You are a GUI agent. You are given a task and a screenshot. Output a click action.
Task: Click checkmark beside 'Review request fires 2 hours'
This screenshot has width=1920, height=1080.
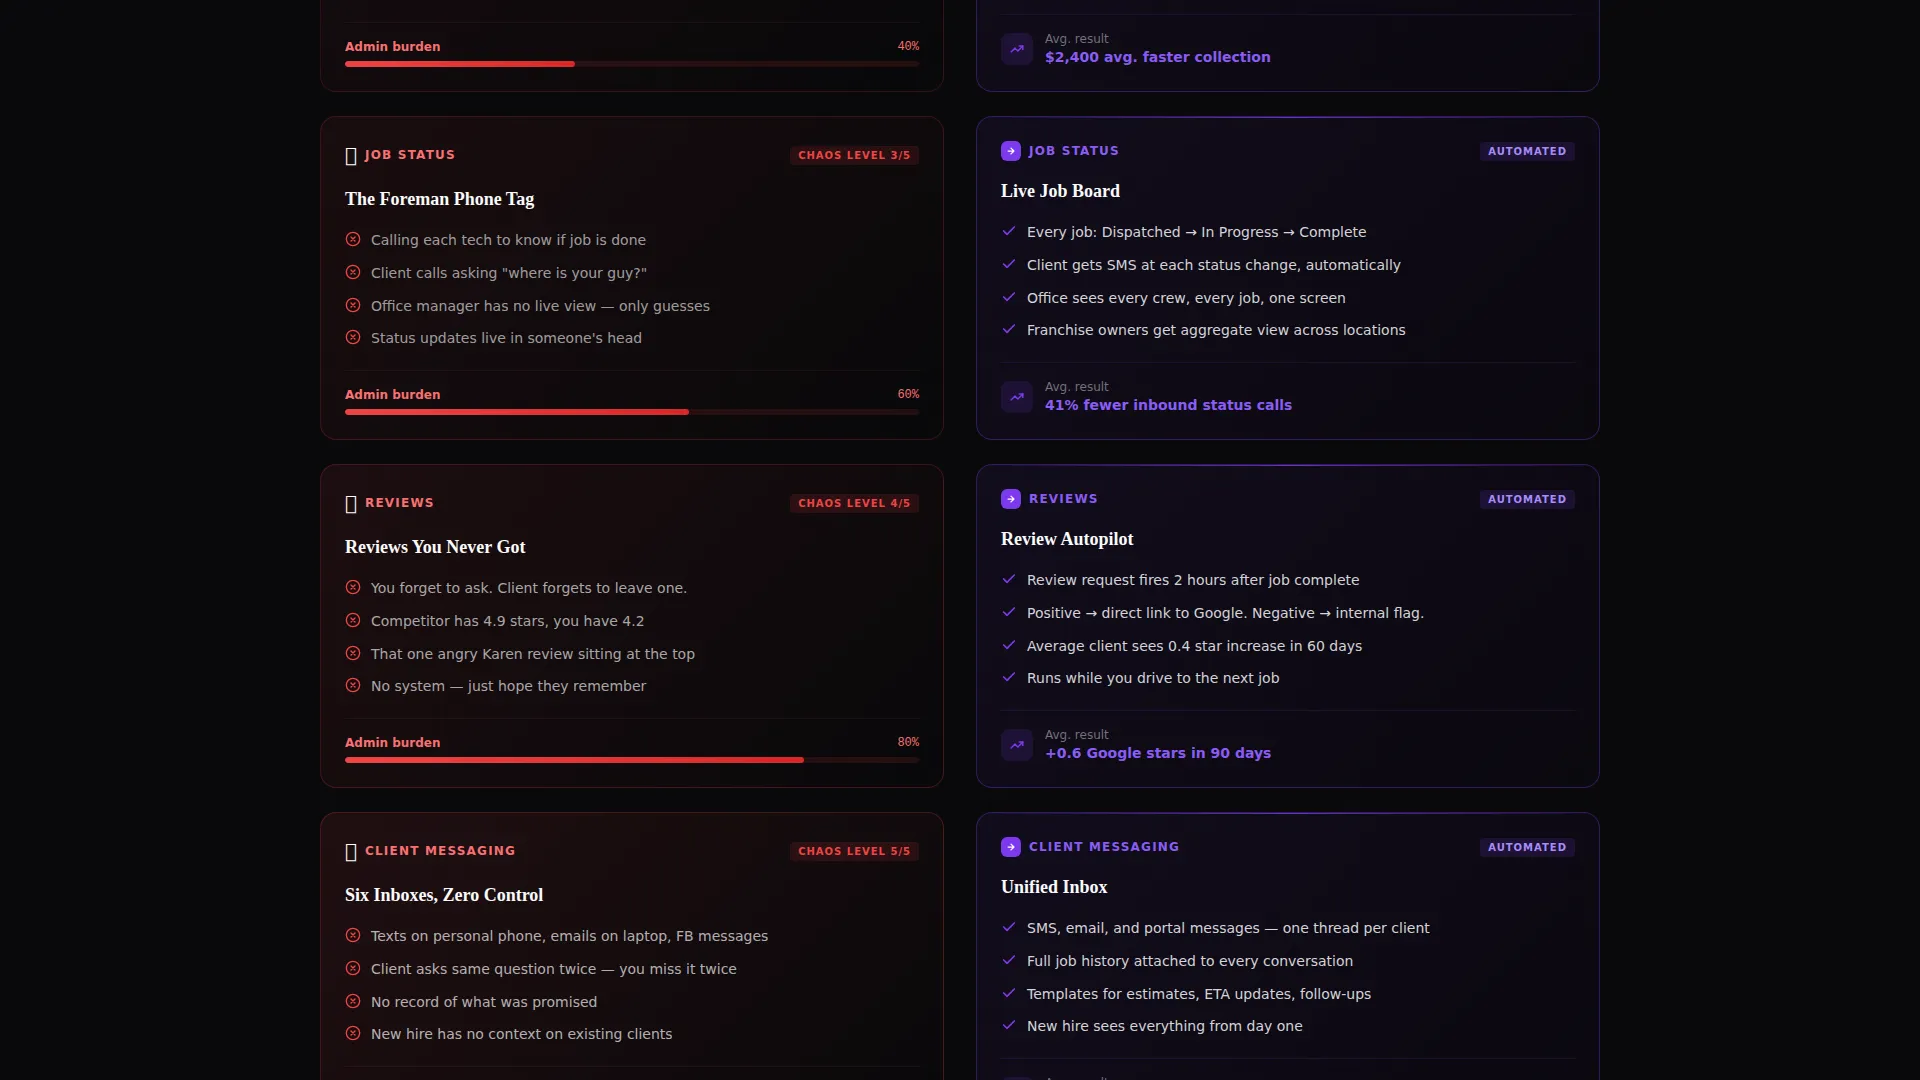click(x=1009, y=580)
